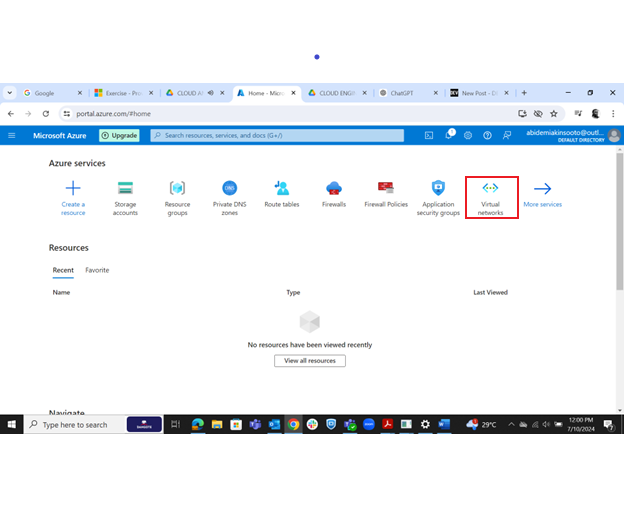This screenshot has width=624, height=516.
Task: Open the volume control in system tray
Action: point(546,424)
